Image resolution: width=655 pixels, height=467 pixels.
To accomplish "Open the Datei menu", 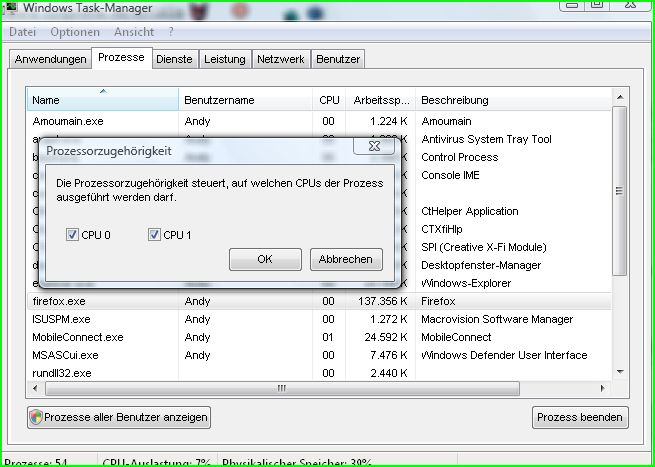I will coord(23,32).
